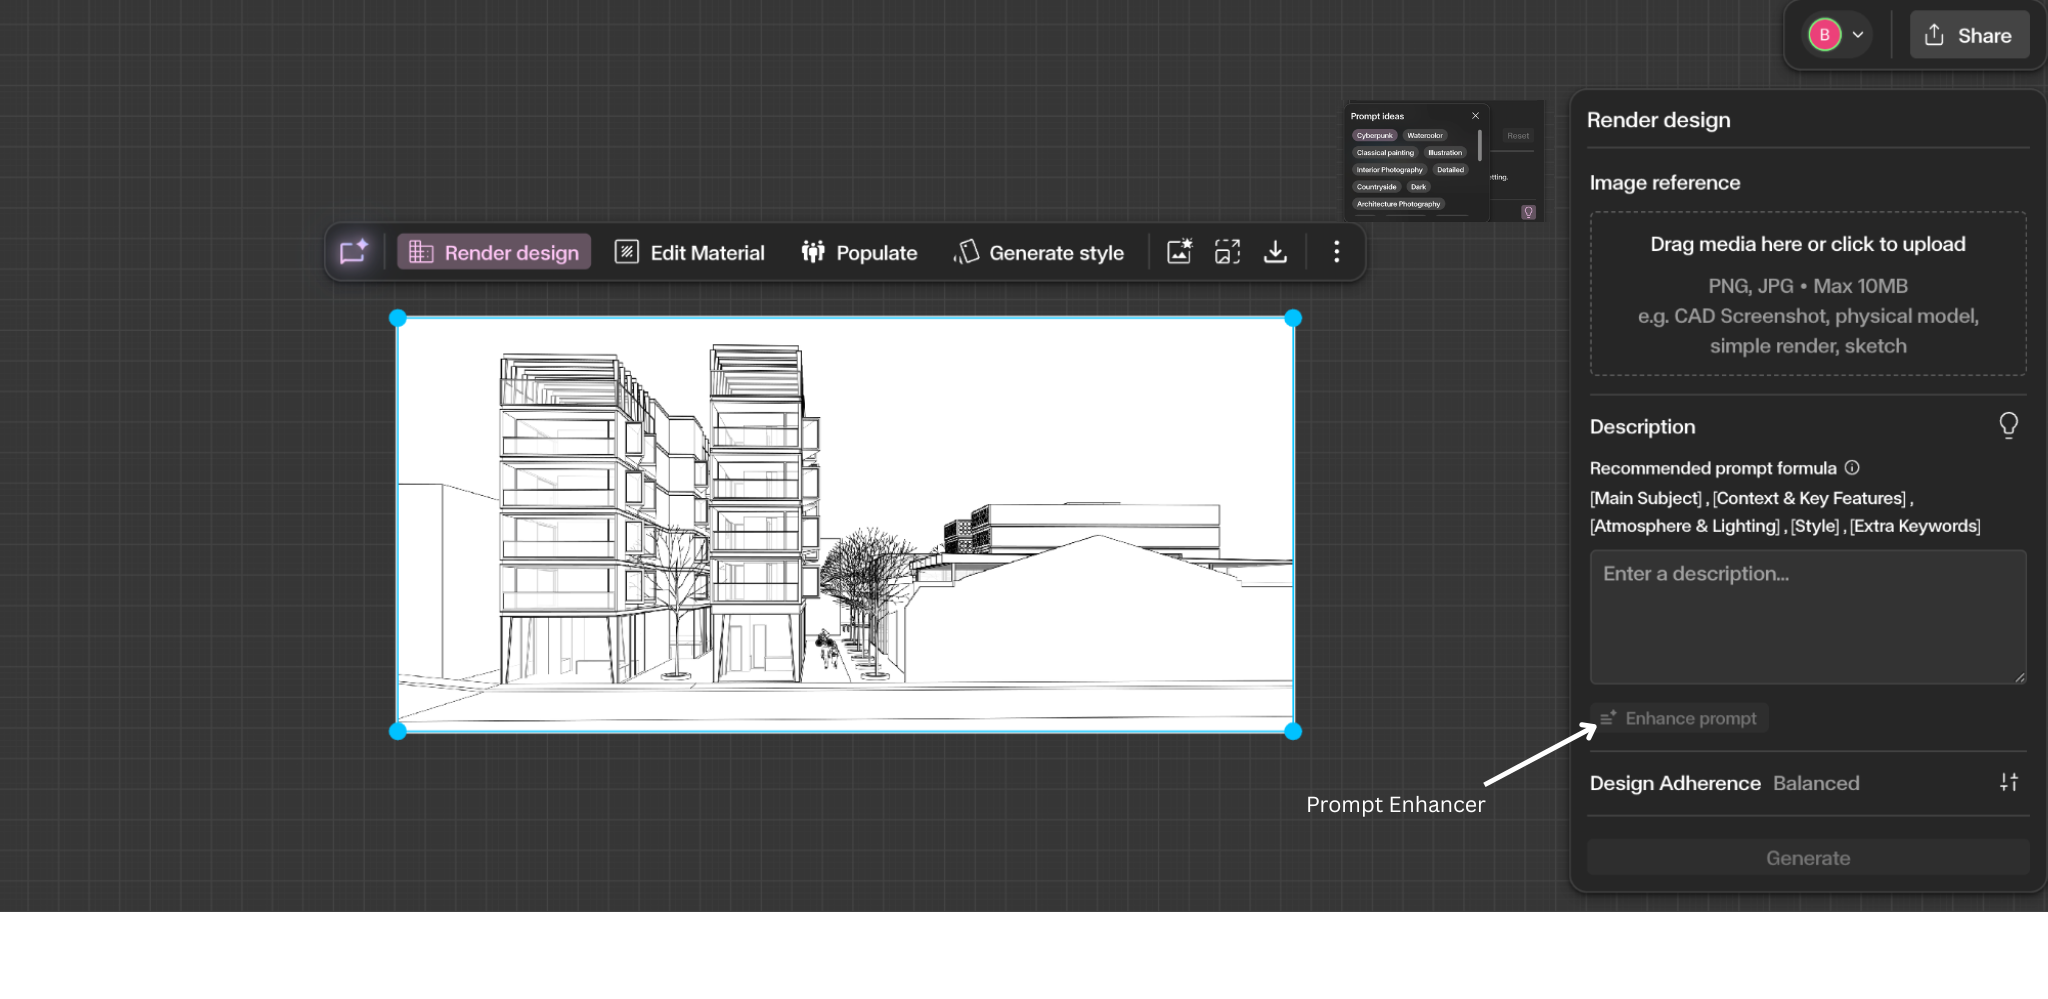Close the Prompt ideas popup
The image size is (2048, 999).
pos(1475,116)
